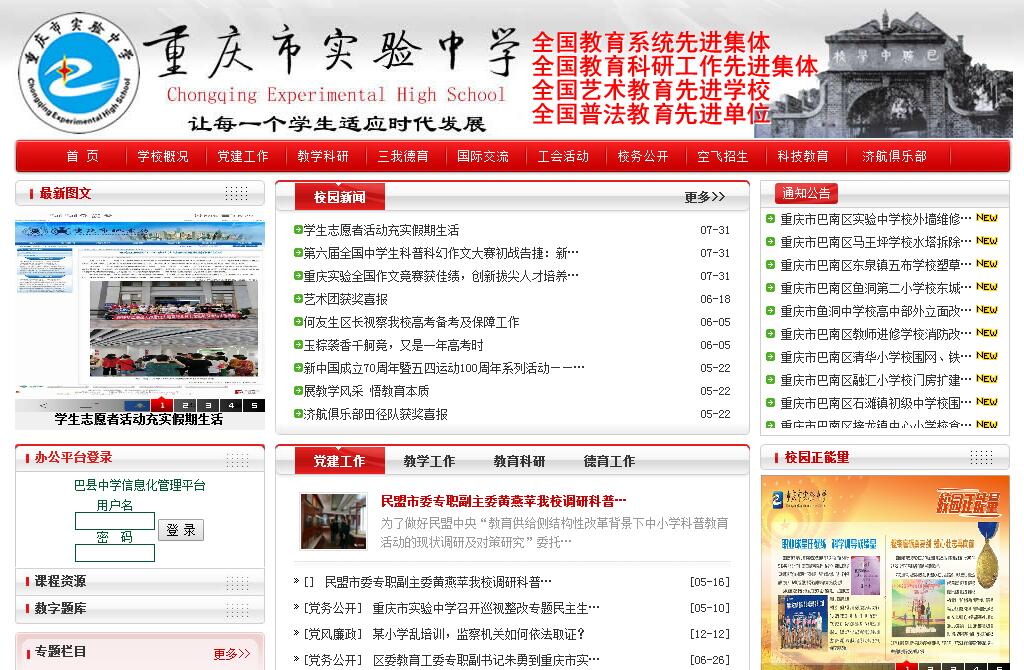The width and height of the screenshot is (1024, 670).
Task: Open news link 何友生区长视察我校高考备考及保障工作
Action: (411, 322)
